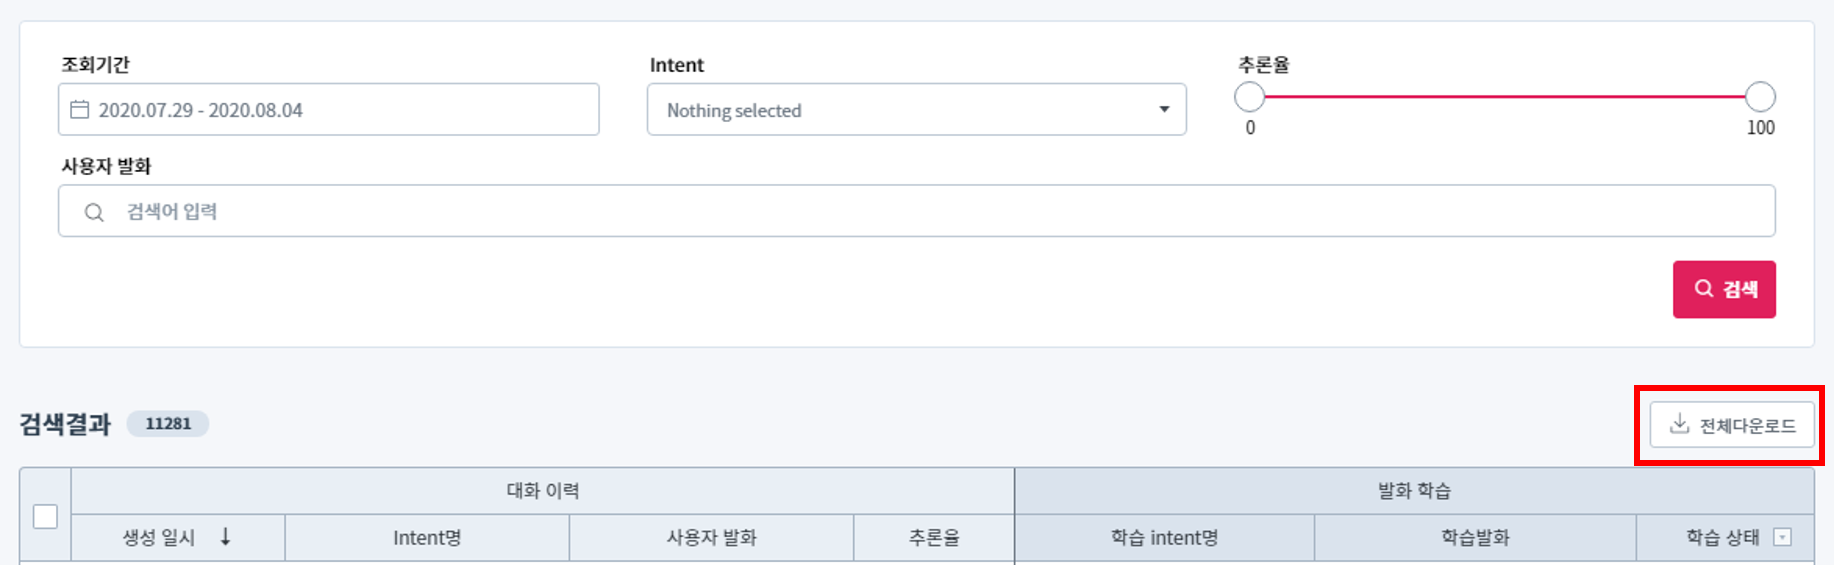This screenshot has width=1834, height=565.
Task: Click the 사용자 발화 search input field
Action: [x=916, y=211]
